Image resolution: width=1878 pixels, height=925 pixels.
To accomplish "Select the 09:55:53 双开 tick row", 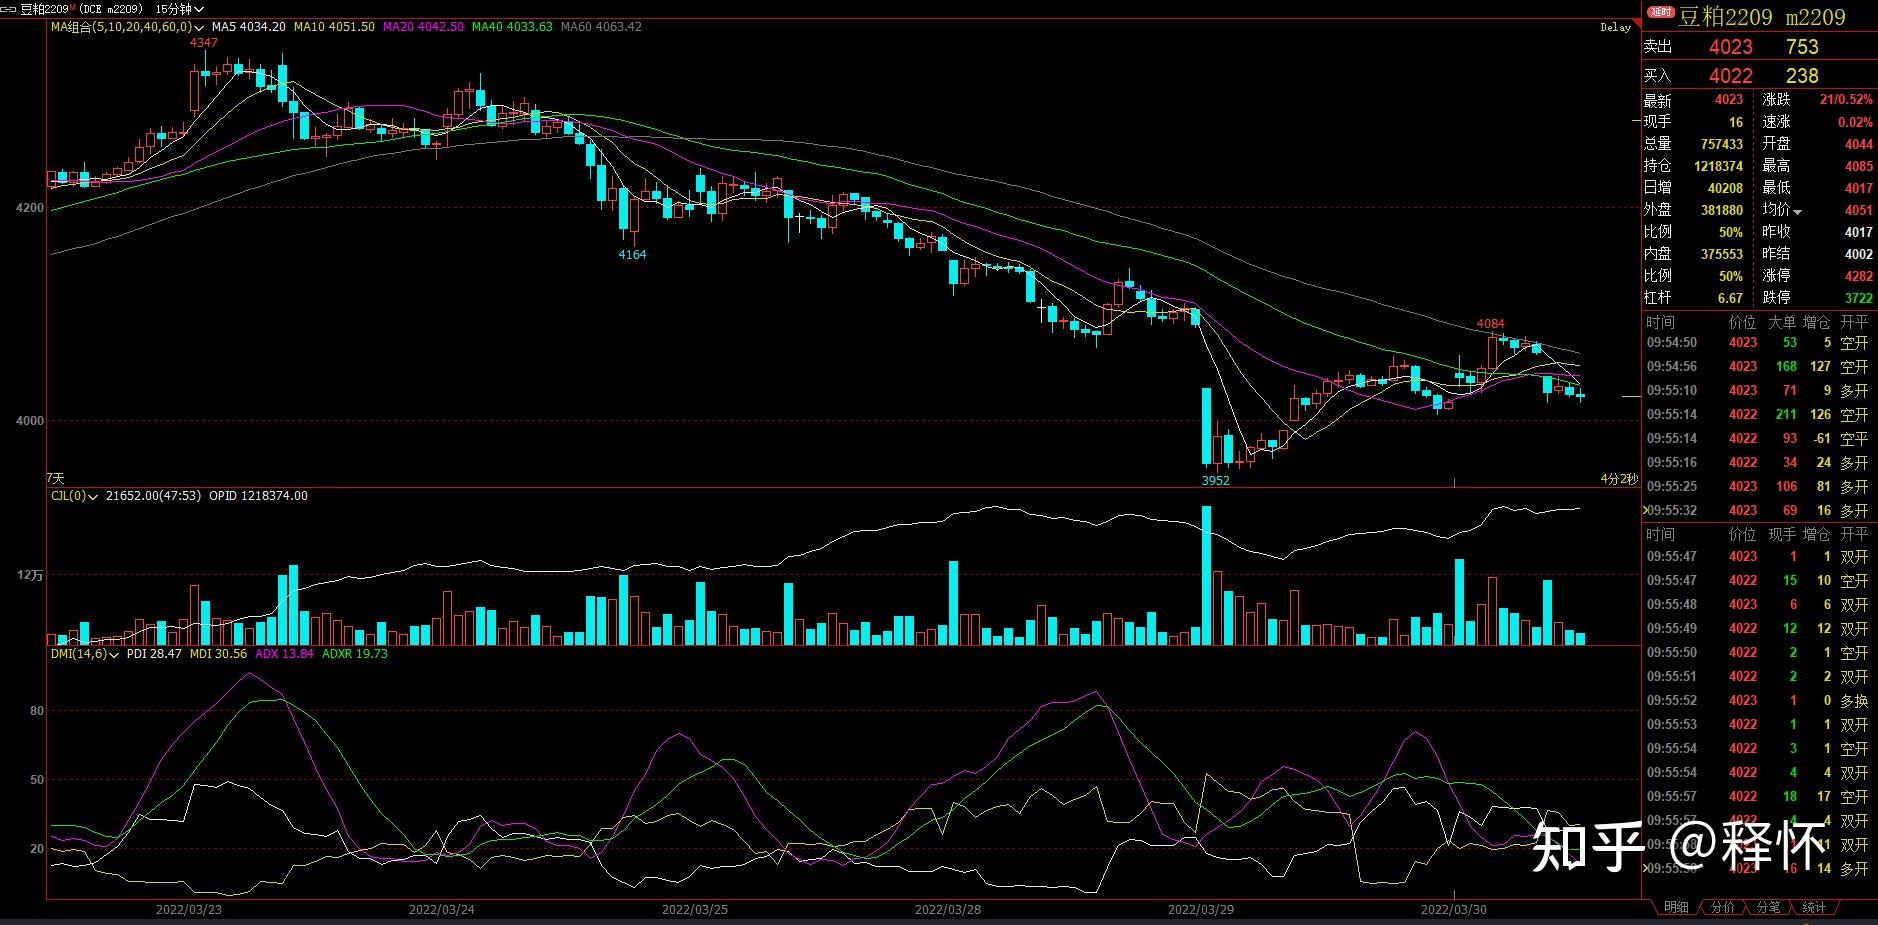I will [1760, 725].
